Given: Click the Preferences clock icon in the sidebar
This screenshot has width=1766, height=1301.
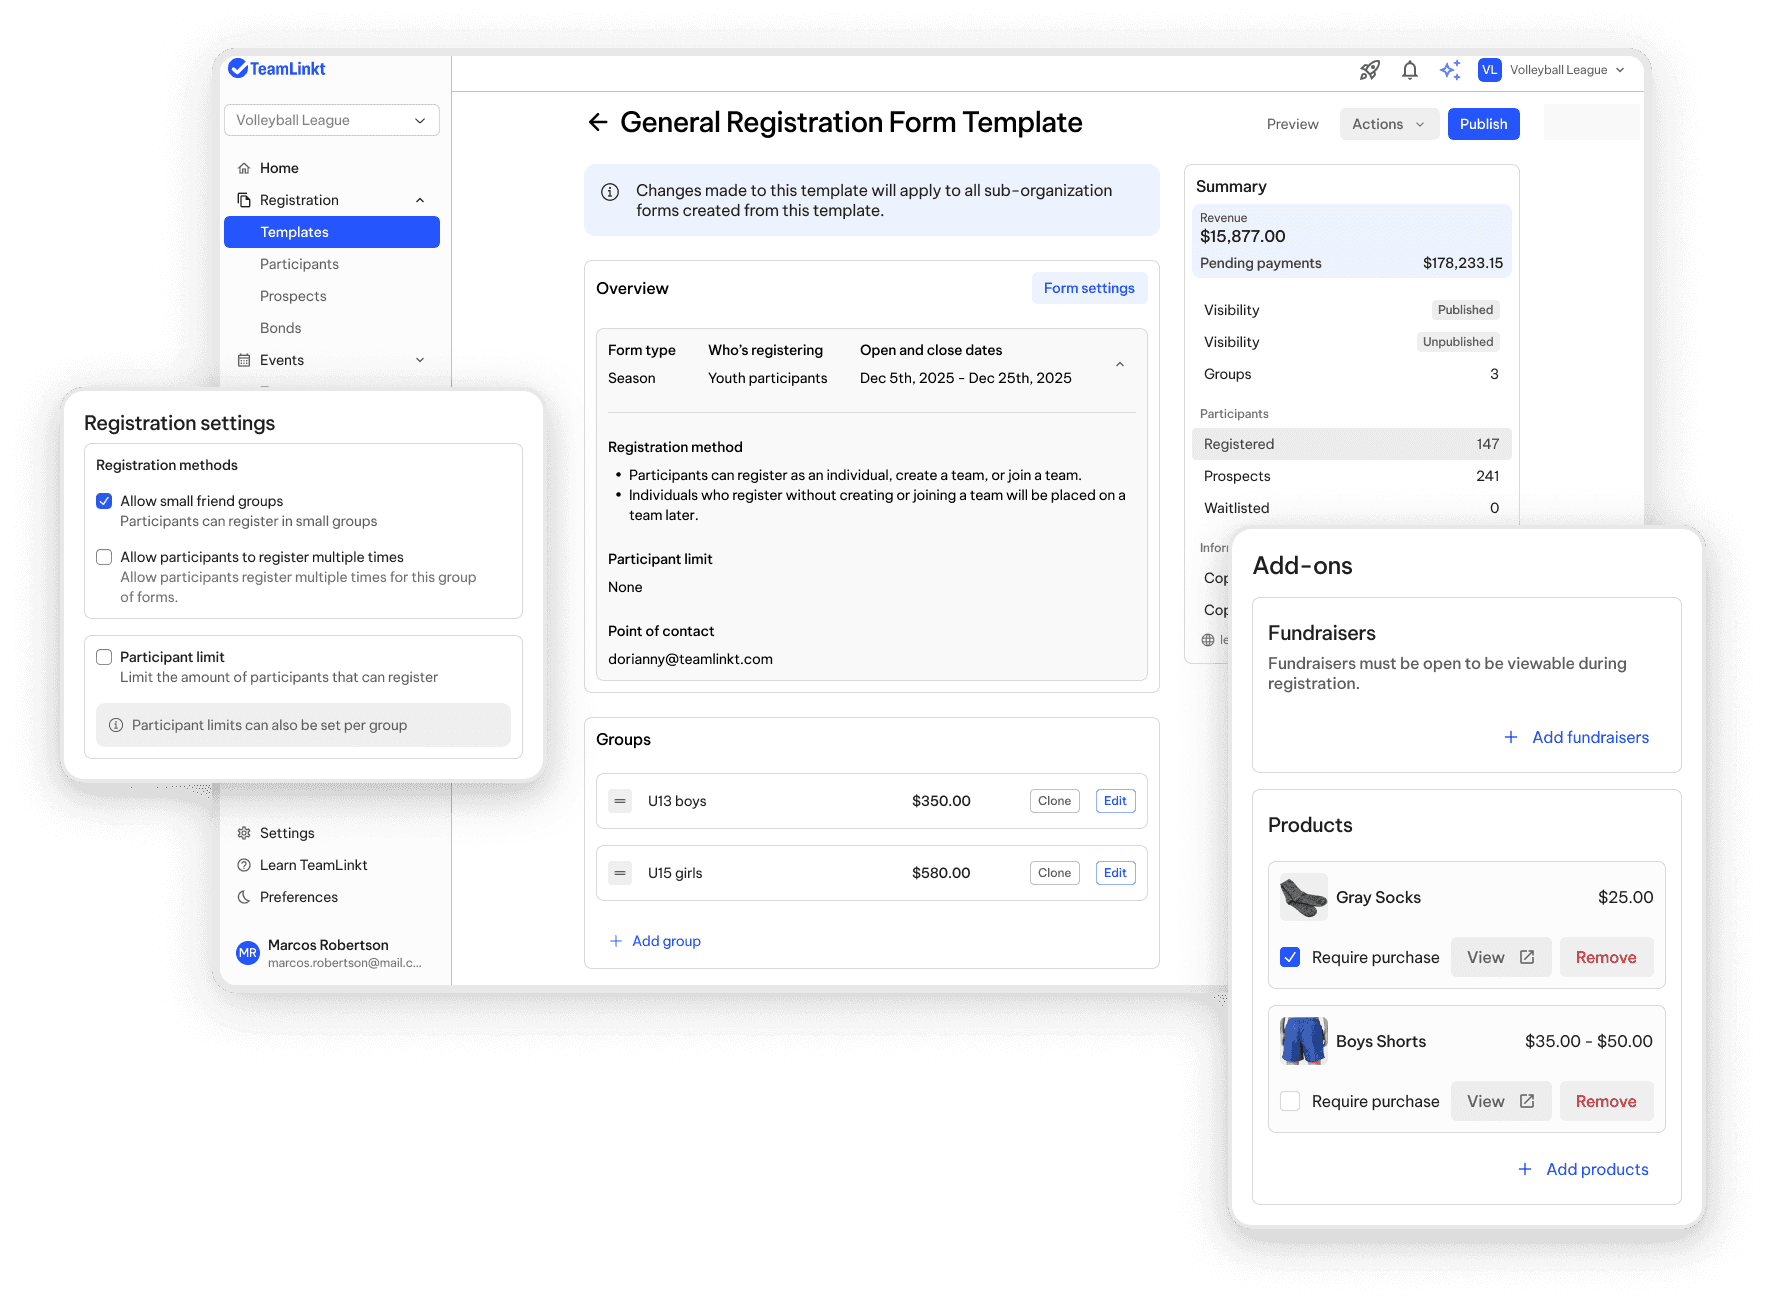Looking at the screenshot, I should [243, 897].
